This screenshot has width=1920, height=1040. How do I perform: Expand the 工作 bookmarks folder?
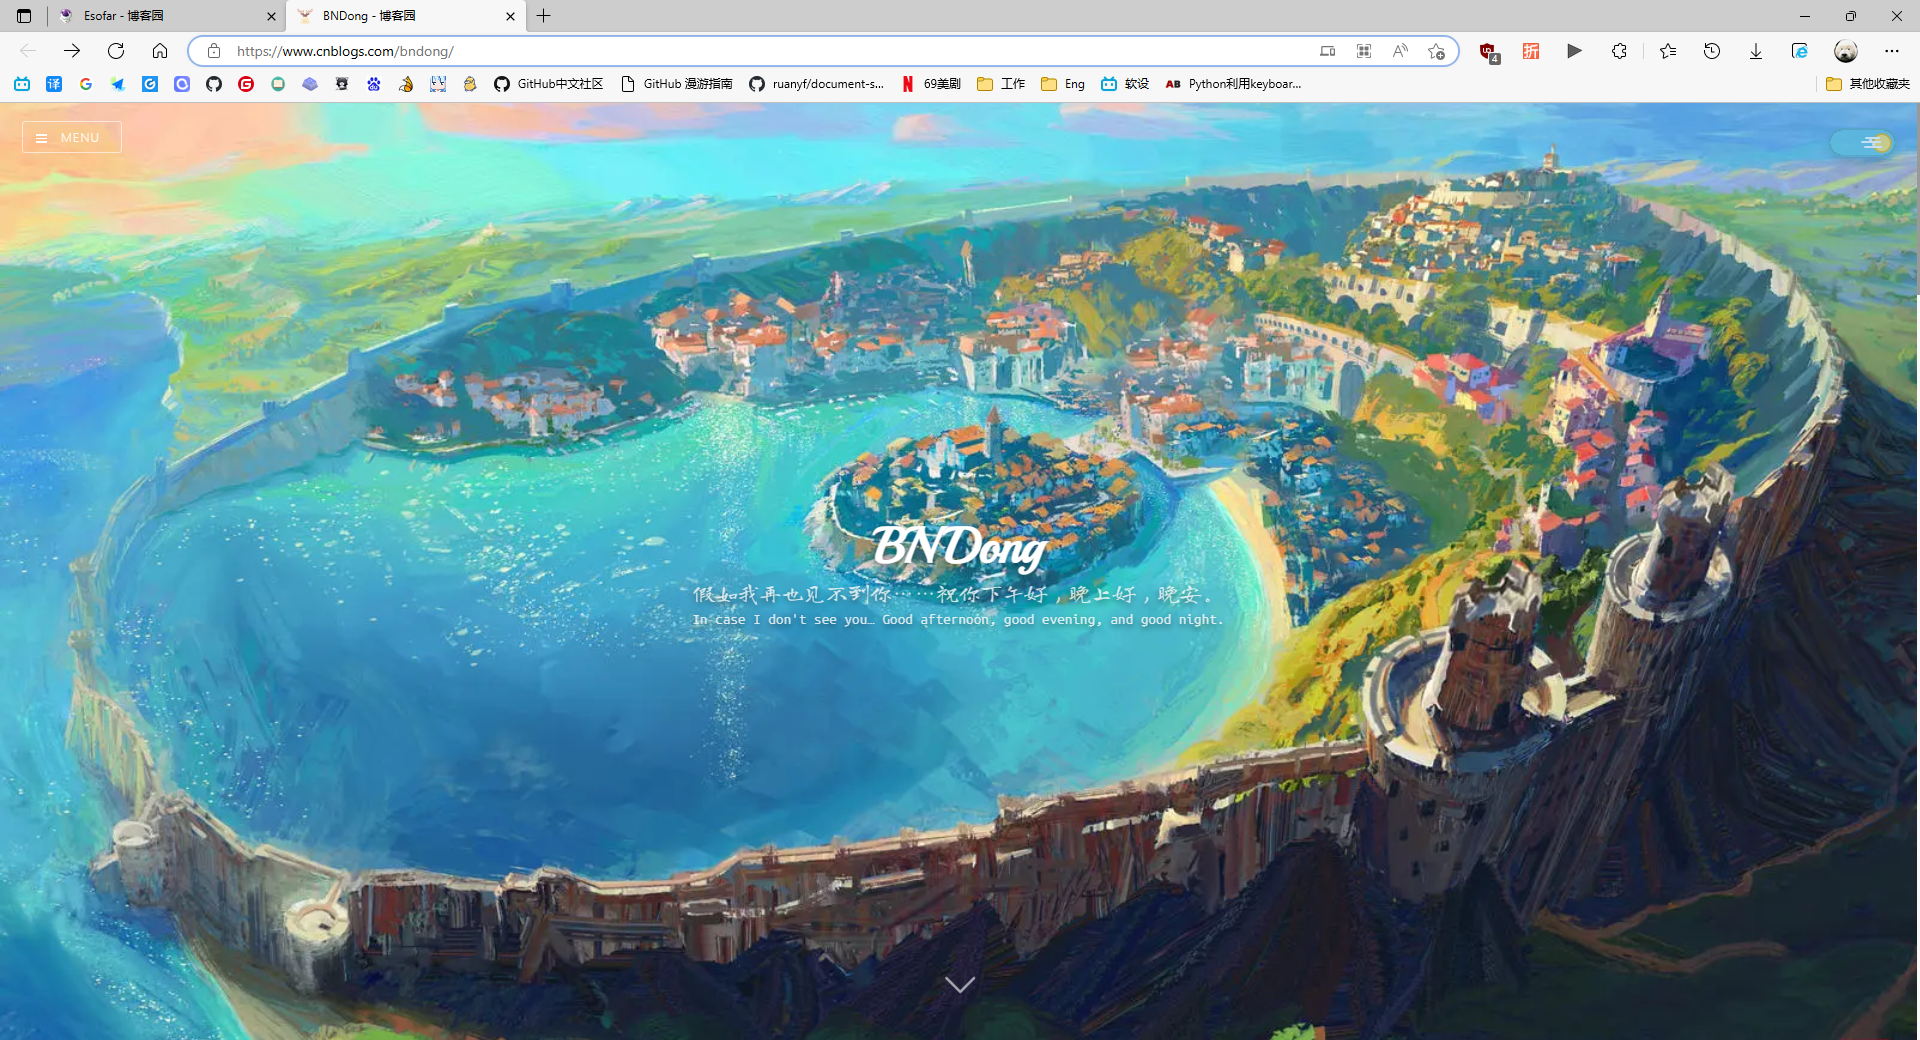[1001, 84]
